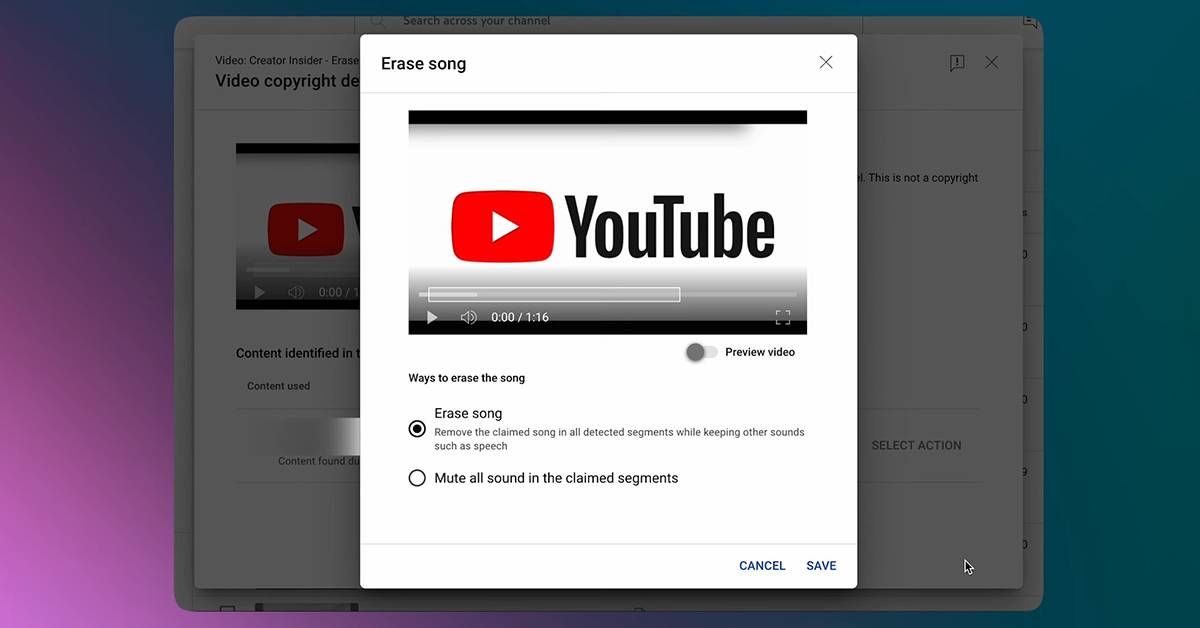
Task: Play the video in Erase song dialog
Action: point(433,317)
